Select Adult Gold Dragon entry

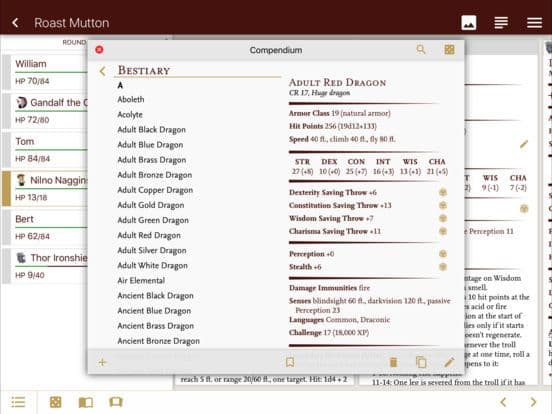tap(151, 206)
